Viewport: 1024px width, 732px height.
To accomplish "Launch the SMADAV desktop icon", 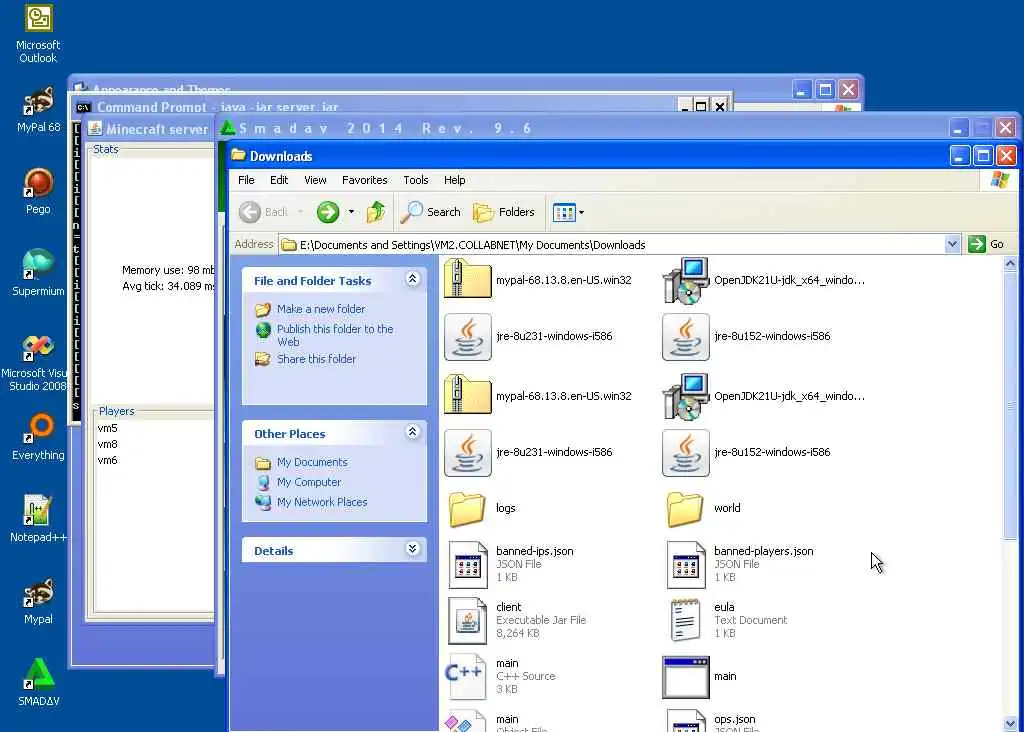I will (38, 682).
